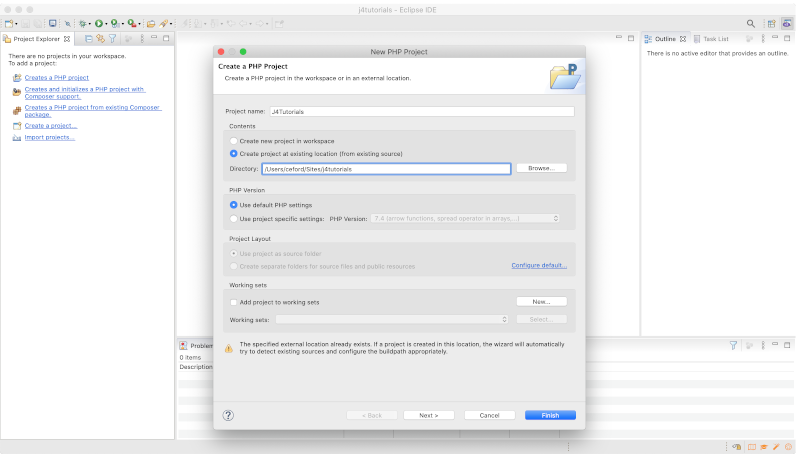Open the Configure default... link
Viewport: 800px width, 454px height.
coord(539,265)
